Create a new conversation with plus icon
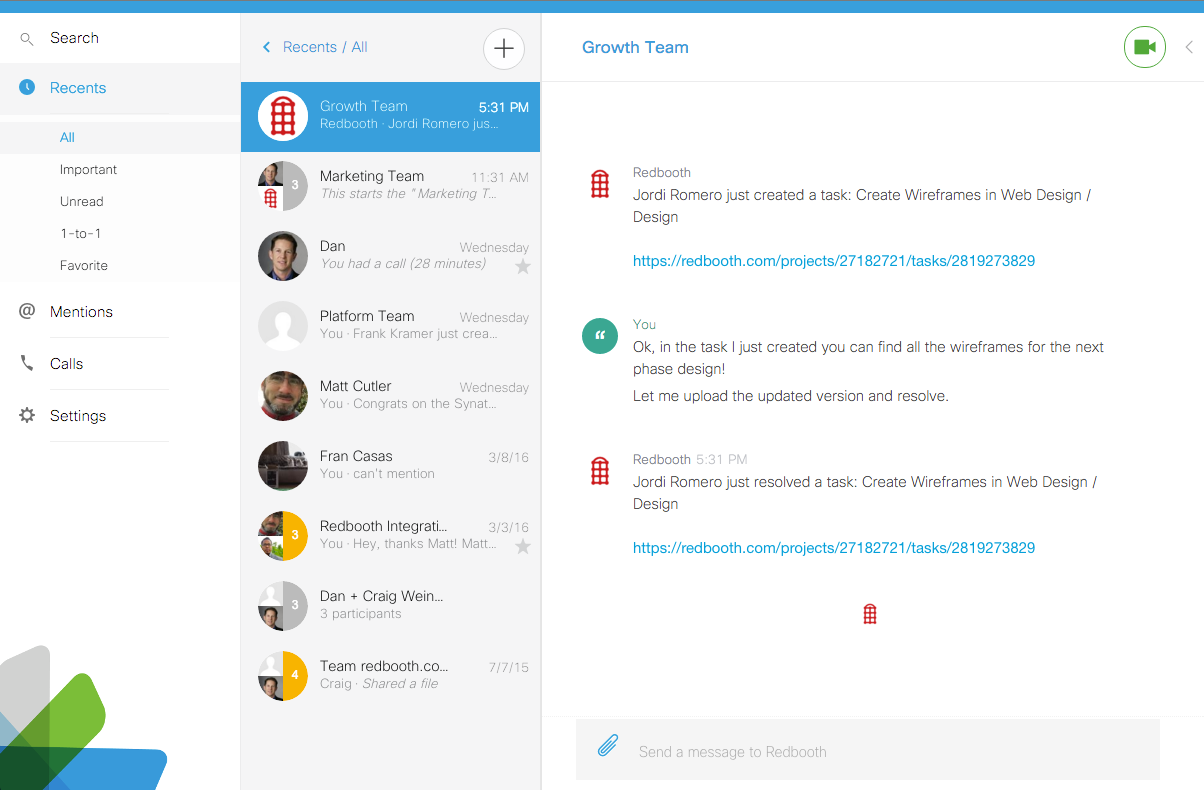The image size is (1204, 790). 503,48
